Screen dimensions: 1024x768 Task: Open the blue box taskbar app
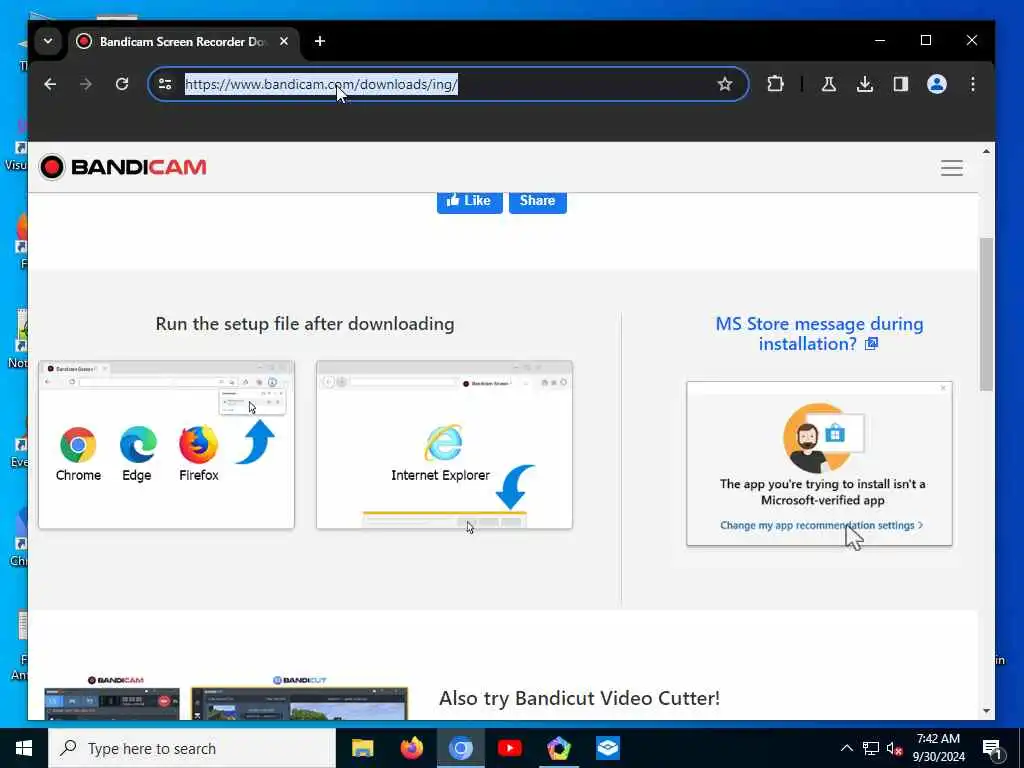click(x=608, y=748)
